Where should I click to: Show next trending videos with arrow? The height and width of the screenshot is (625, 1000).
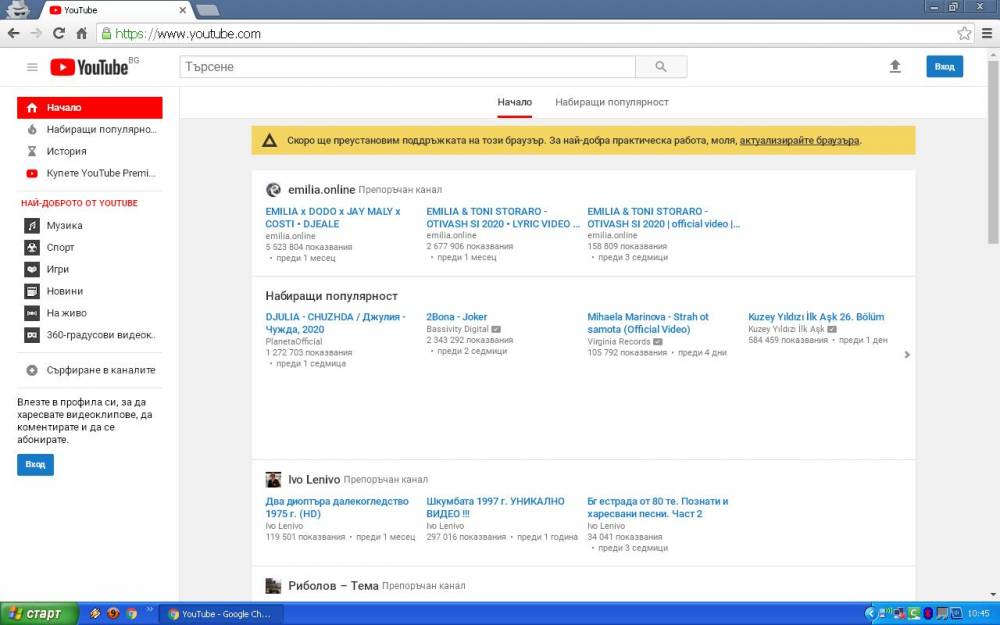click(907, 355)
